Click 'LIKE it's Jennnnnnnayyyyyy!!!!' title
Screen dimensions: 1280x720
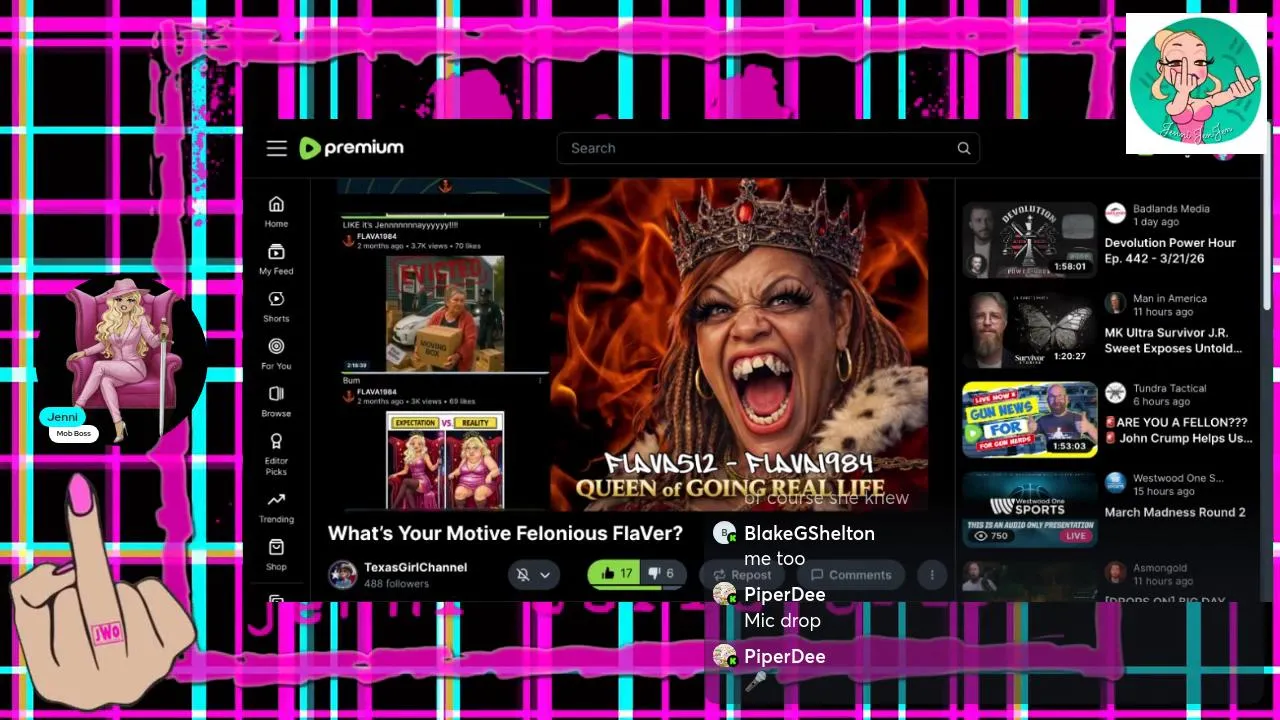pyautogui.click(x=400, y=225)
